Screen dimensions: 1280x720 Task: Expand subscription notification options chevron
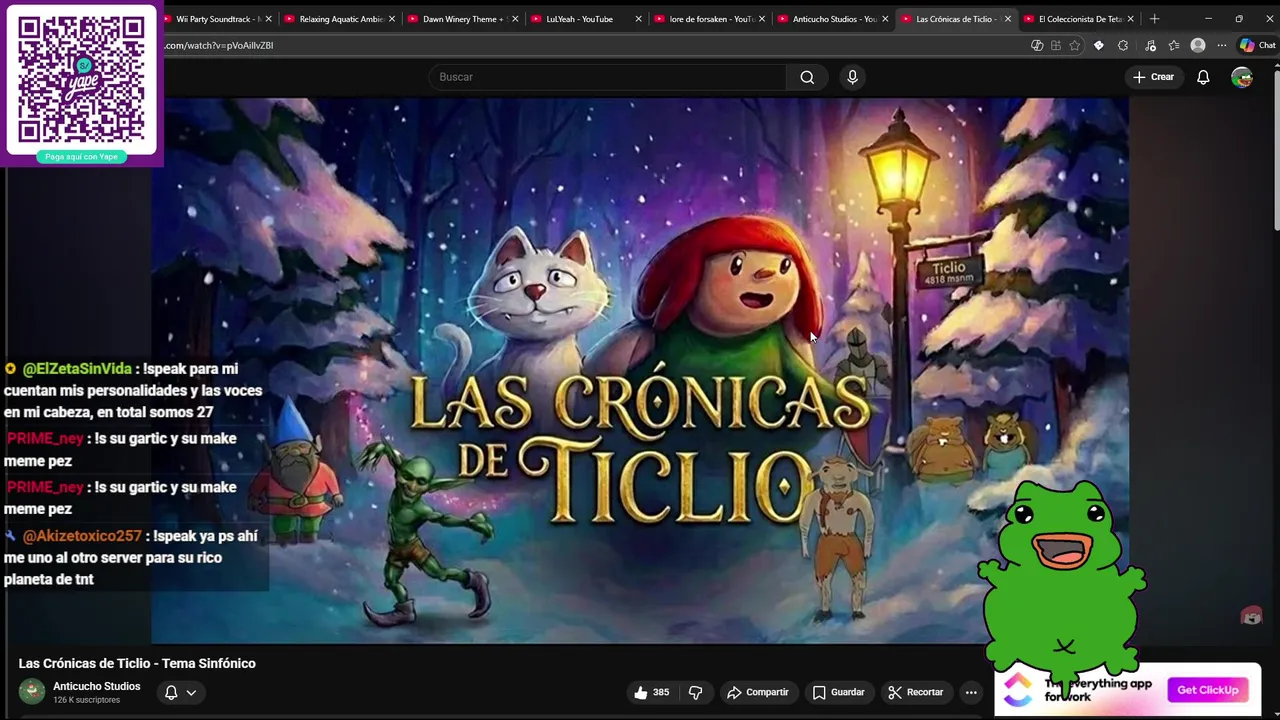[x=191, y=692]
